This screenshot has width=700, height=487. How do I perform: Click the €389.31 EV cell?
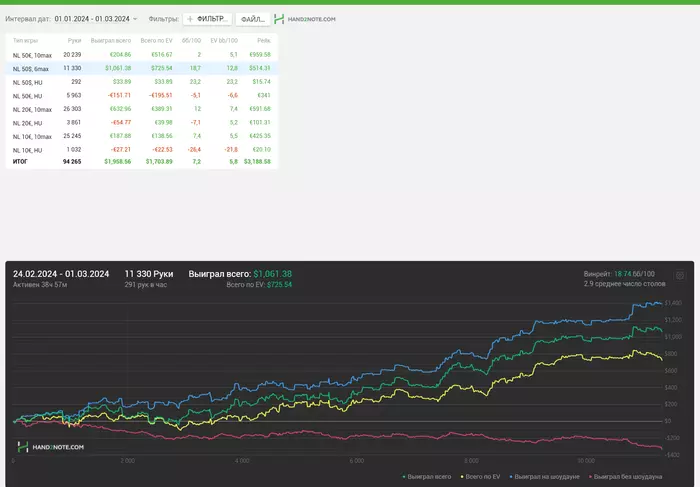tap(162, 109)
